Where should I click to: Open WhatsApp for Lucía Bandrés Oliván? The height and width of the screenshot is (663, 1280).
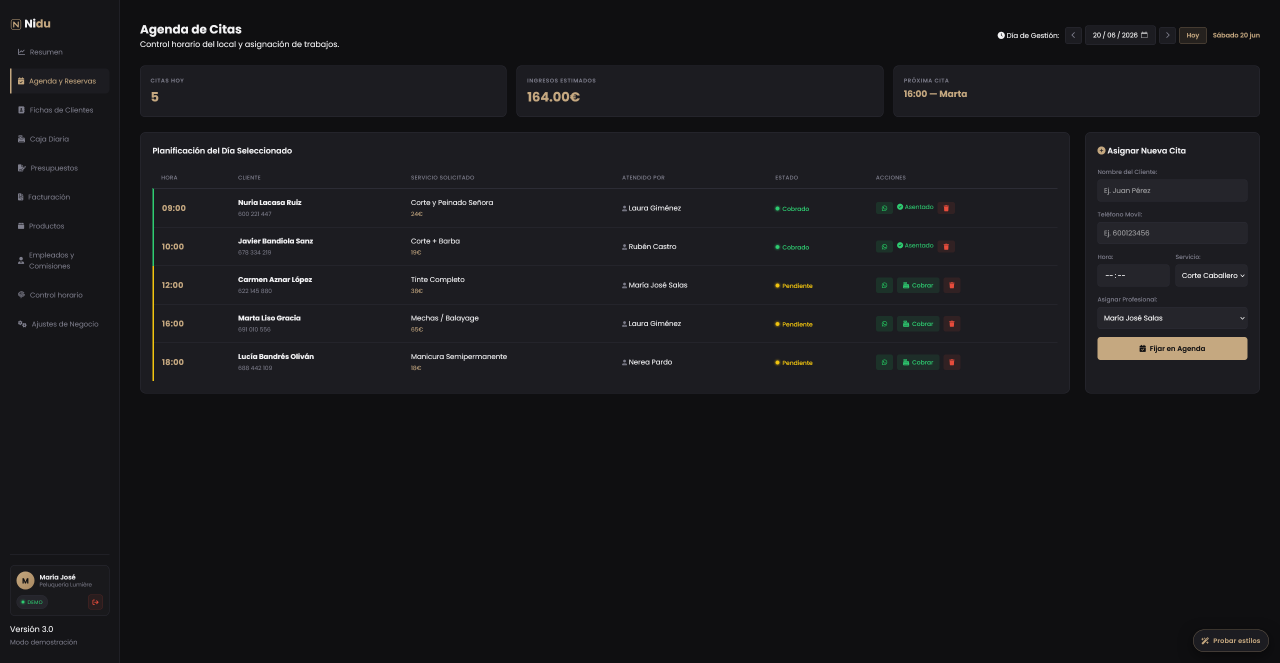[x=884, y=362]
